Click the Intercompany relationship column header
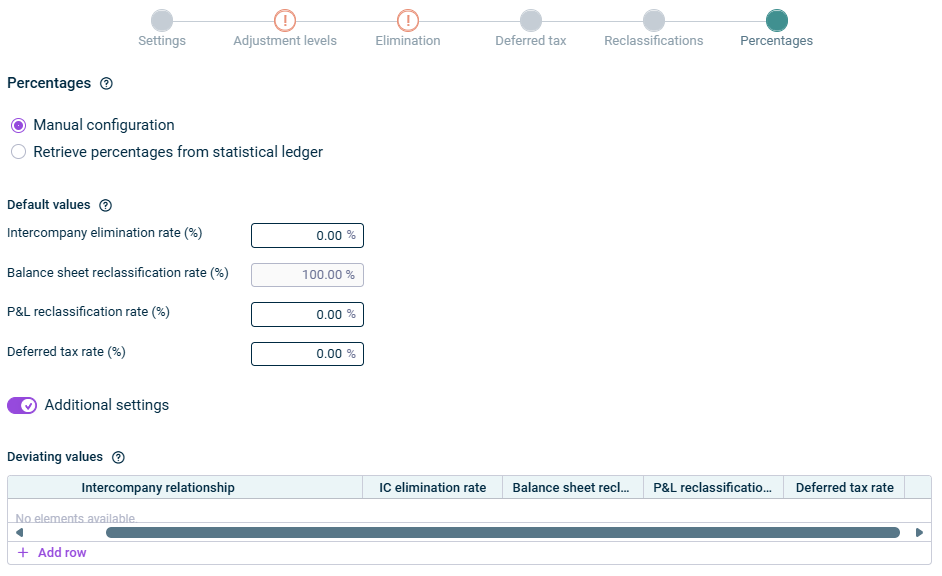This screenshot has width=942, height=576. (x=158, y=488)
